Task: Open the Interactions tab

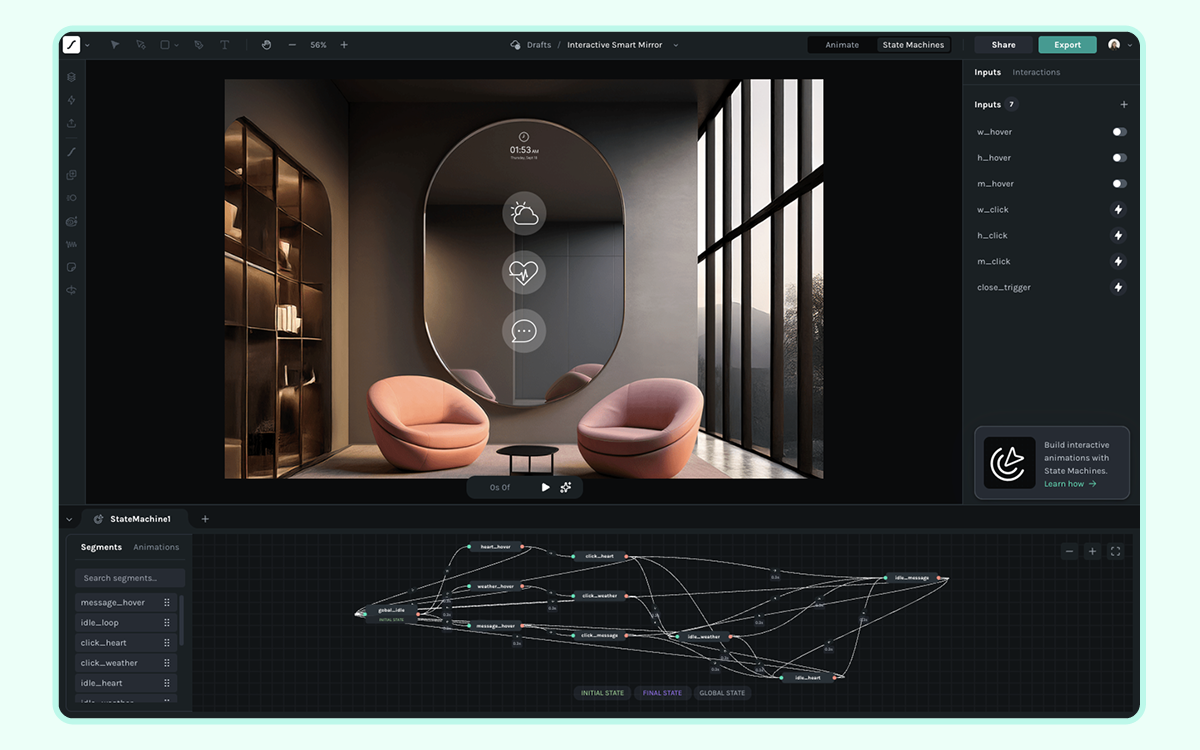Action: 1036,73
